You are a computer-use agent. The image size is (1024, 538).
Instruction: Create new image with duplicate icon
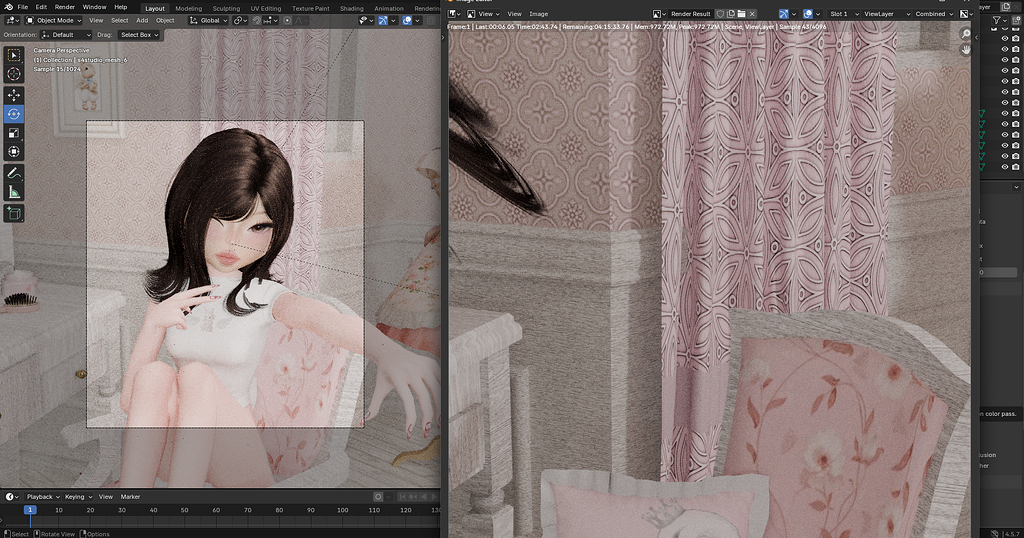pos(731,14)
